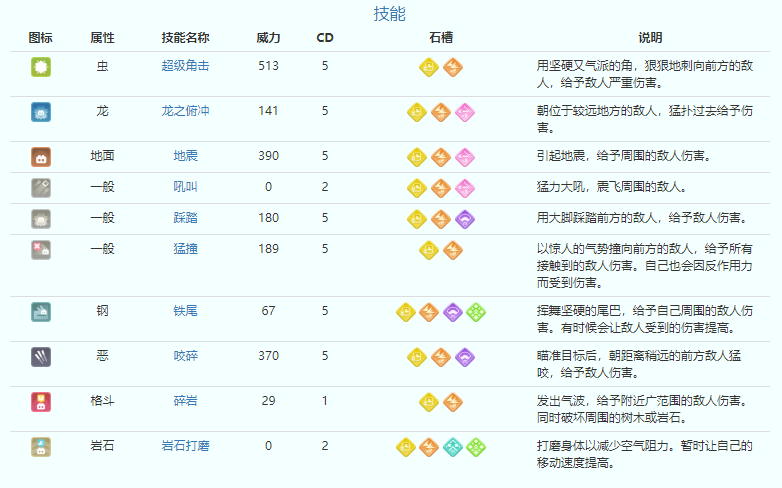This screenshot has width=782, height=488.
Task: Click the skill icon in the 踩踏 row
Action: click(41, 219)
